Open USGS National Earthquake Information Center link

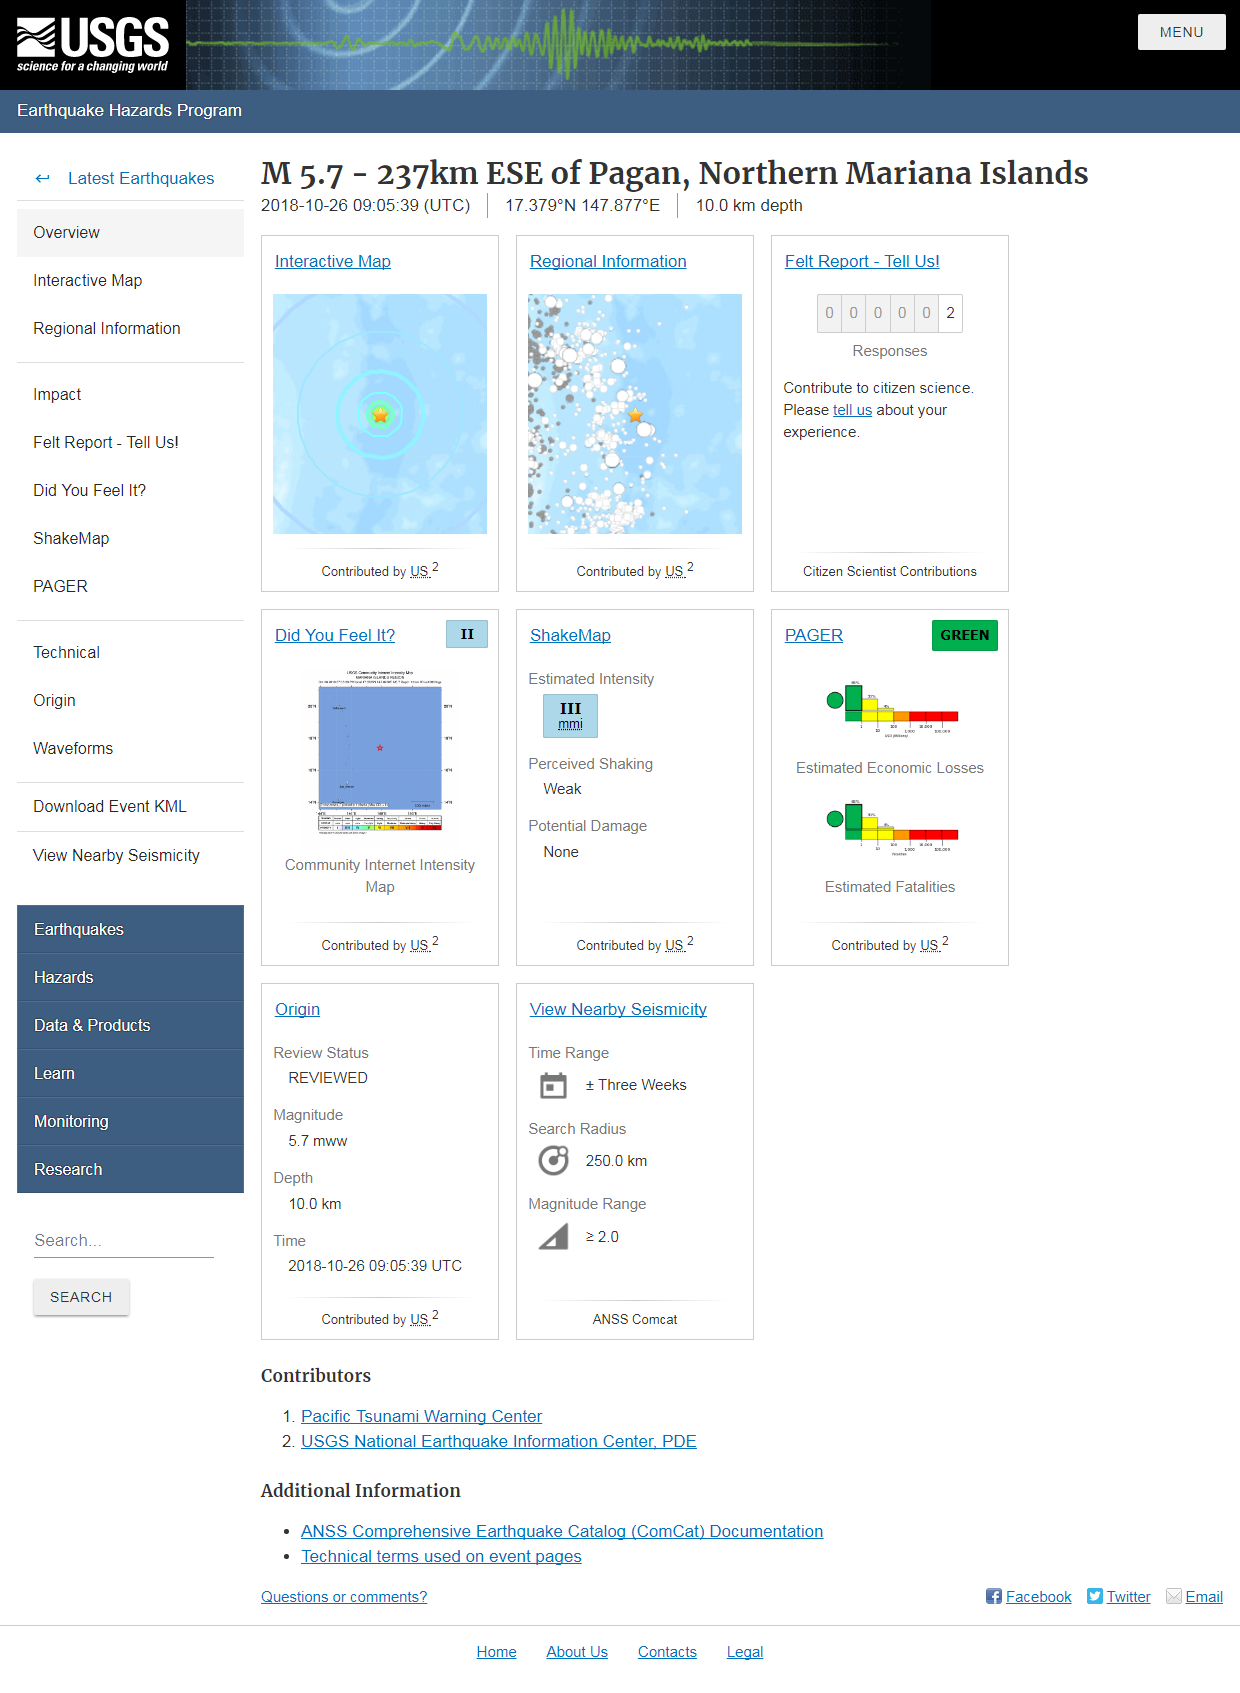[x=499, y=1441]
